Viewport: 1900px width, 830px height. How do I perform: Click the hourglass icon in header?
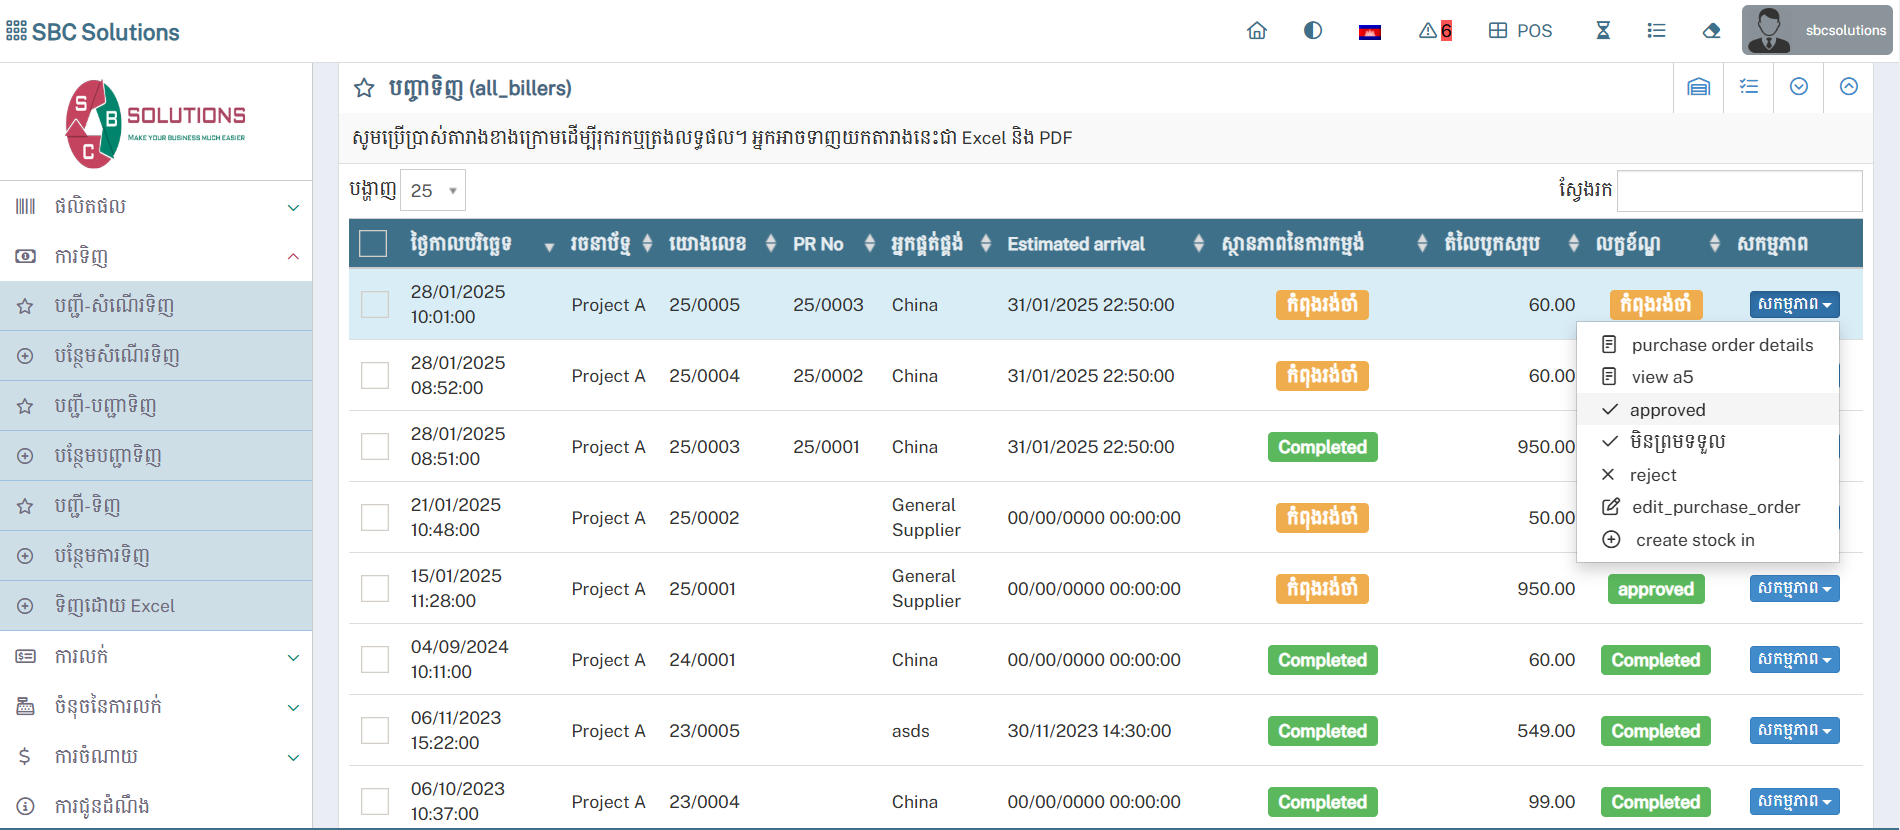pyautogui.click(x=1603, y=31)
